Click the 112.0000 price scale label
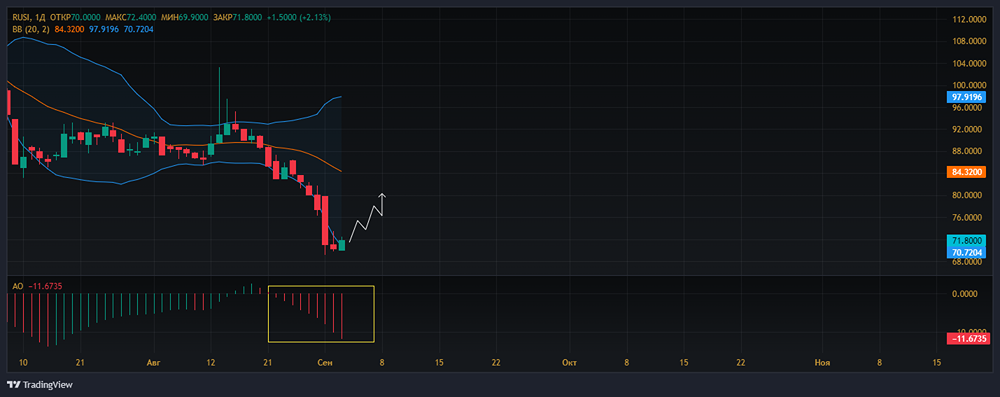The height and width of the screenshot is (397, 1000). (968, 19)
